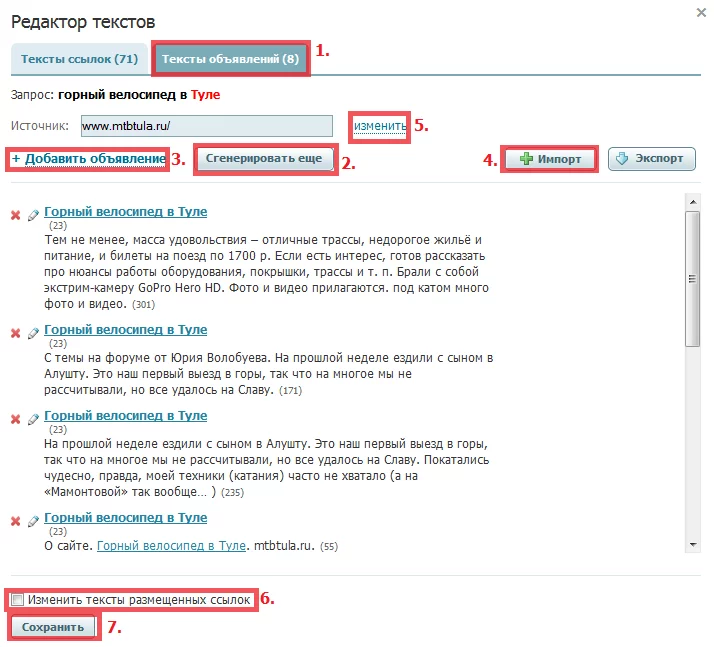The image size is (714, 647).
Task: Click inline 'Горный велосипед в Туле' link after 'О сайте'
Action: pyautogui.click(x=171, y=546)
